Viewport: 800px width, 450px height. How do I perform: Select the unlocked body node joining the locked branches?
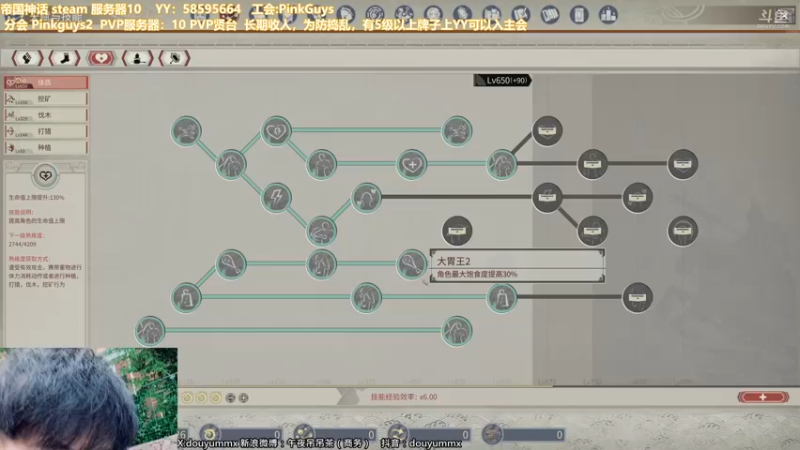[x=502, y=164]
